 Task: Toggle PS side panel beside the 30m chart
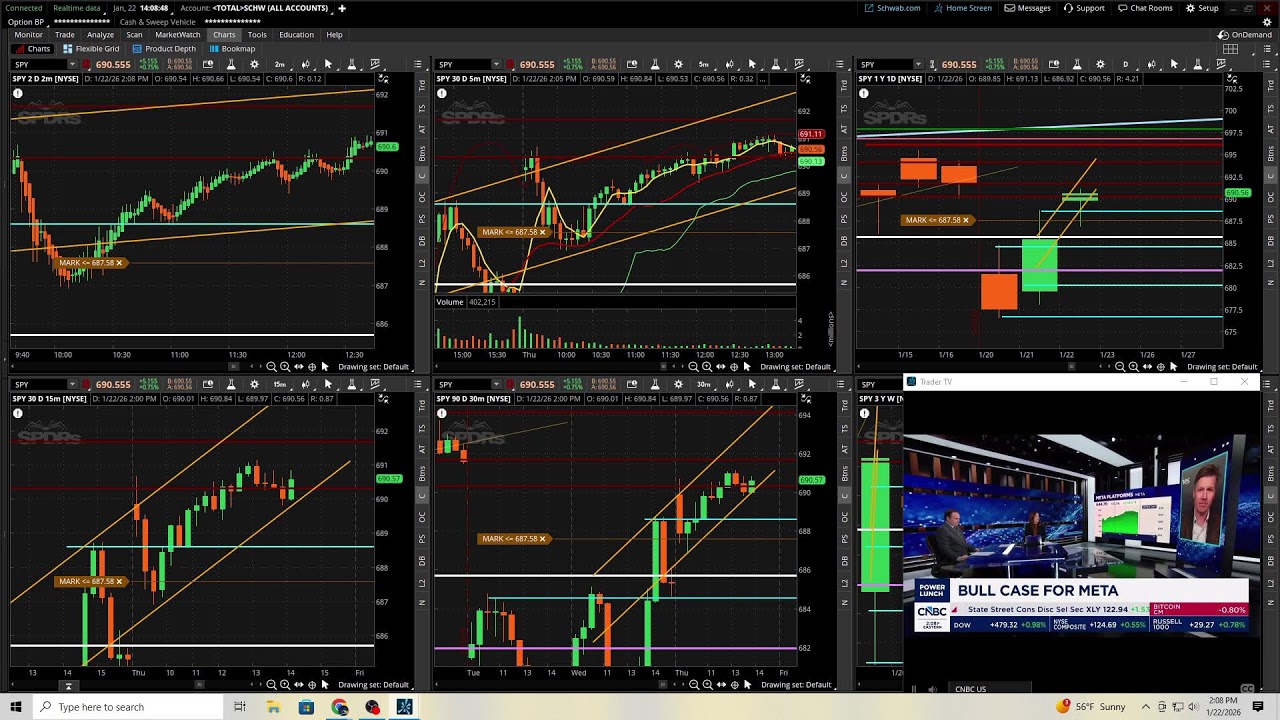(843, 538)
